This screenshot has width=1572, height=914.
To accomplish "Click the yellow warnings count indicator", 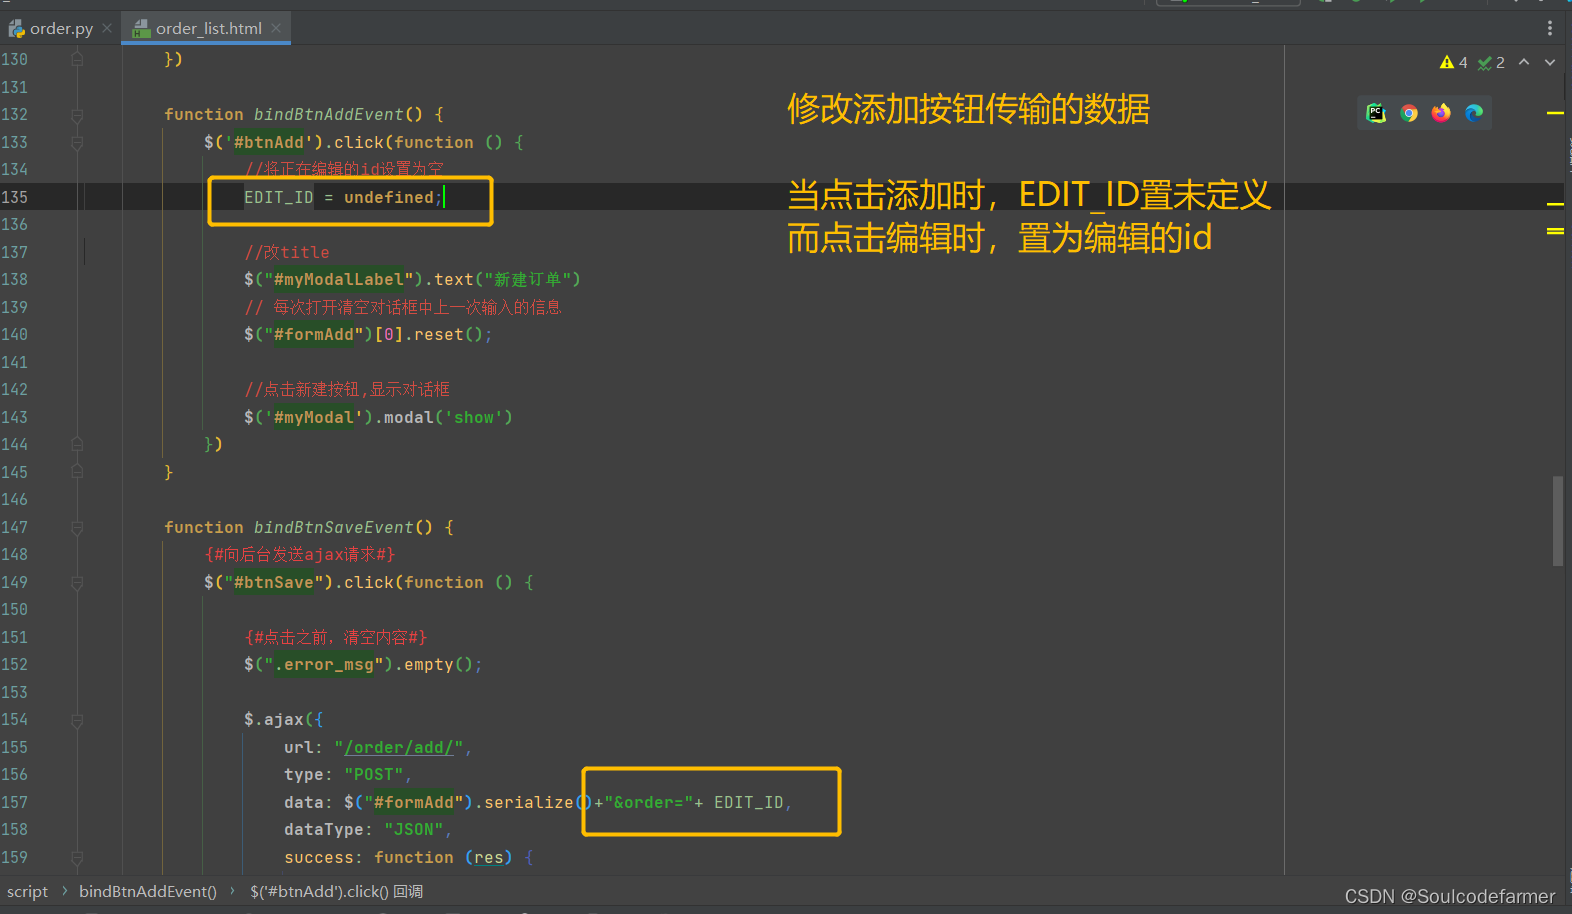I will [x=1454, y=62].
